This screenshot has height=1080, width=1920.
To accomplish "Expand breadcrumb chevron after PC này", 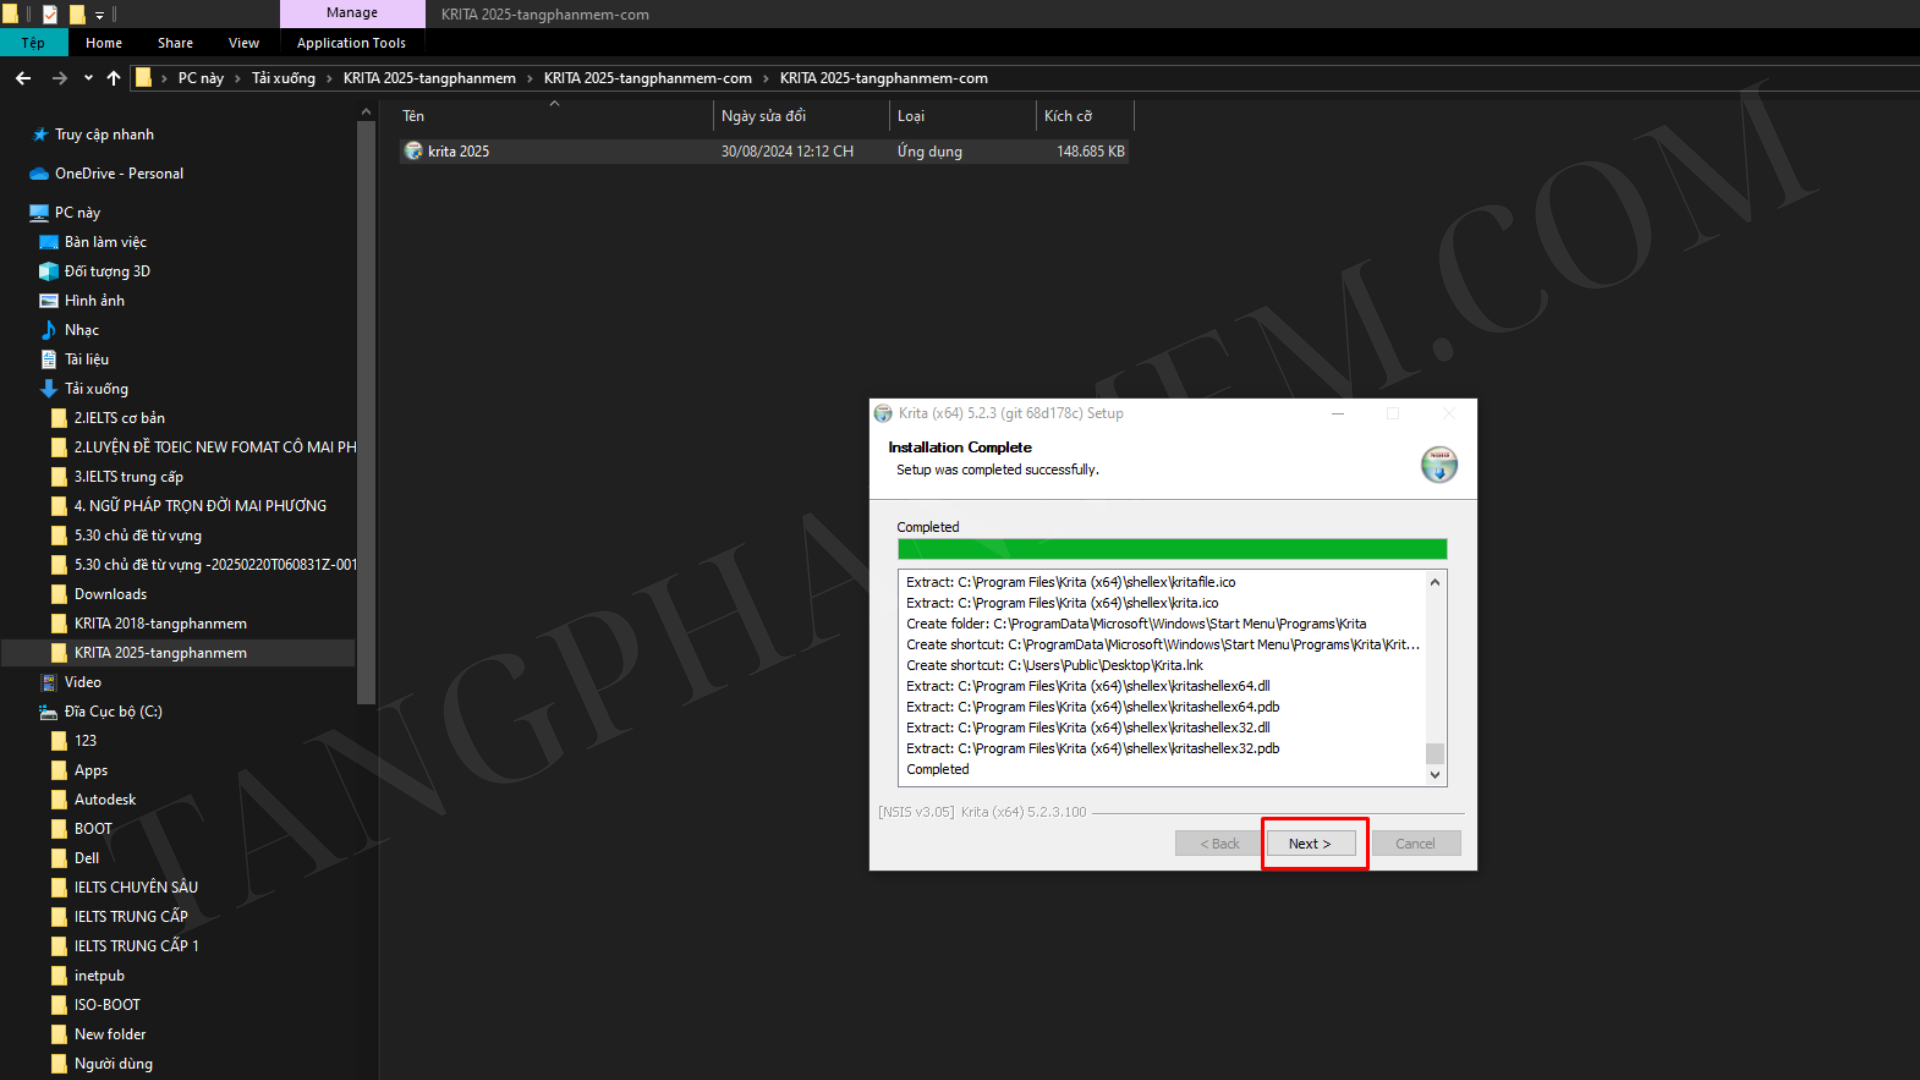I will 238,78.
